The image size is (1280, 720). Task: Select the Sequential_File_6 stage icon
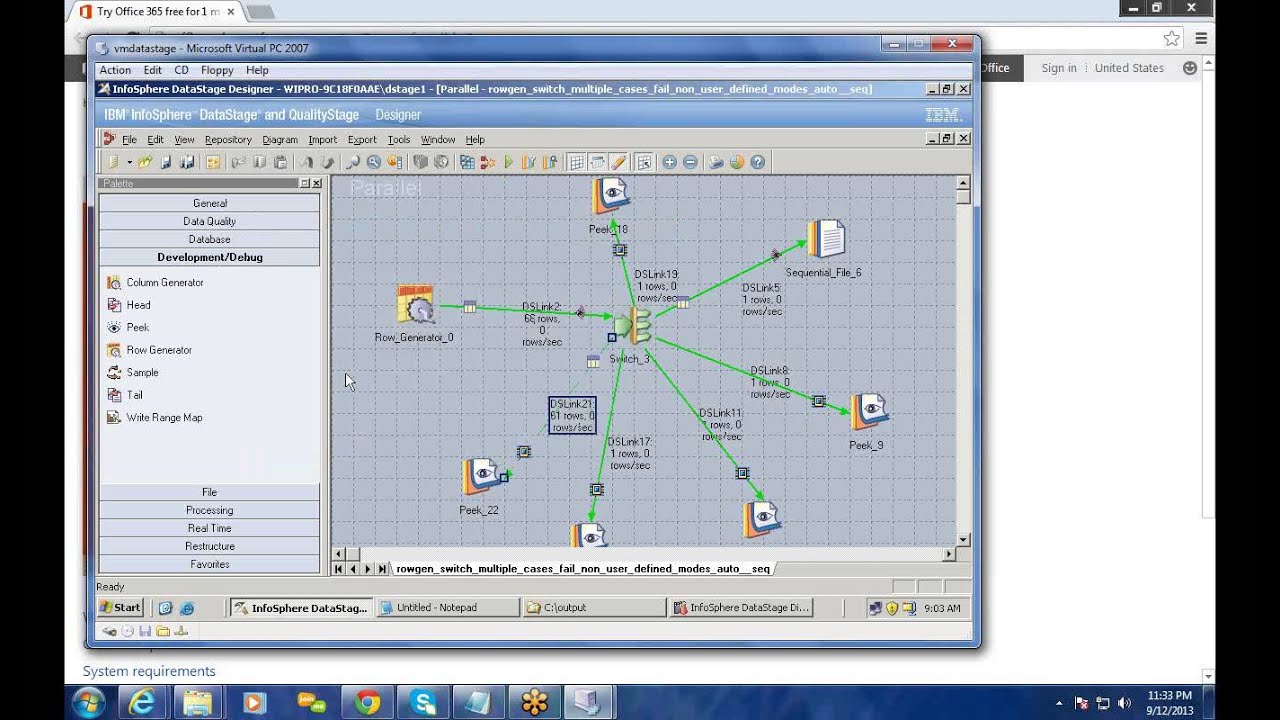(x=826, y=241)
